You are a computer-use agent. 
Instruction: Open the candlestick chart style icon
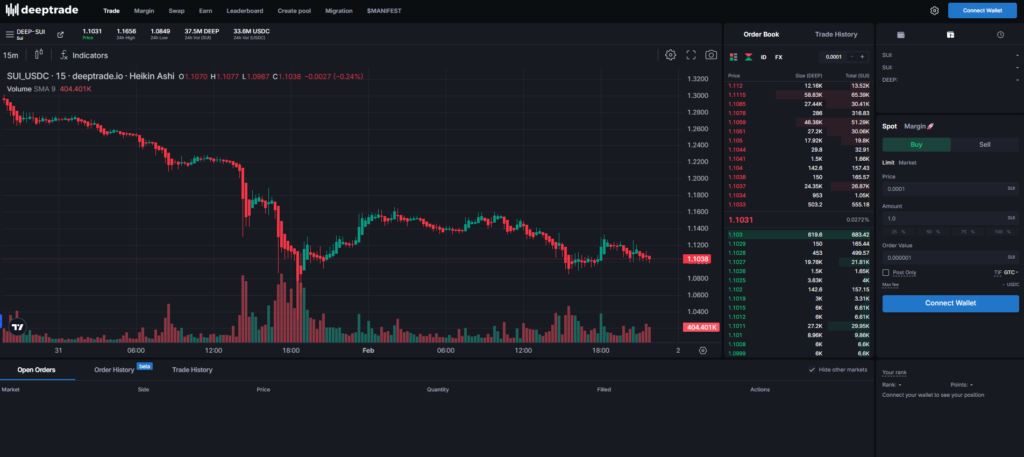click(39, 55)
